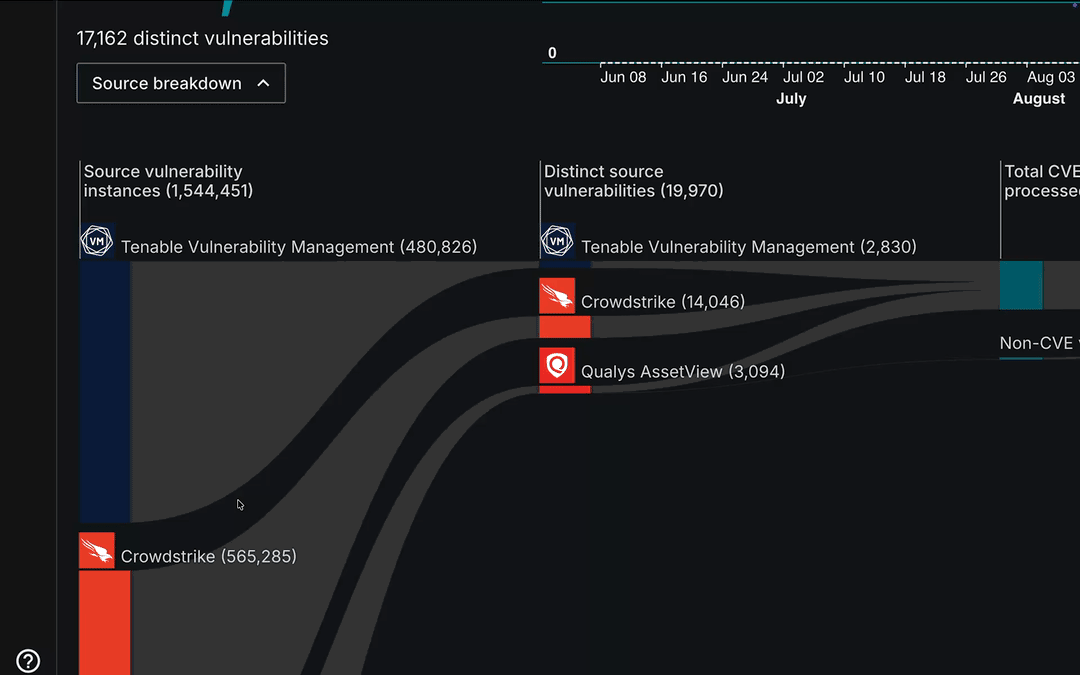Click the Jun 08 timeline marker
The width and height of the screenshot is (1080, 675).
623,76
